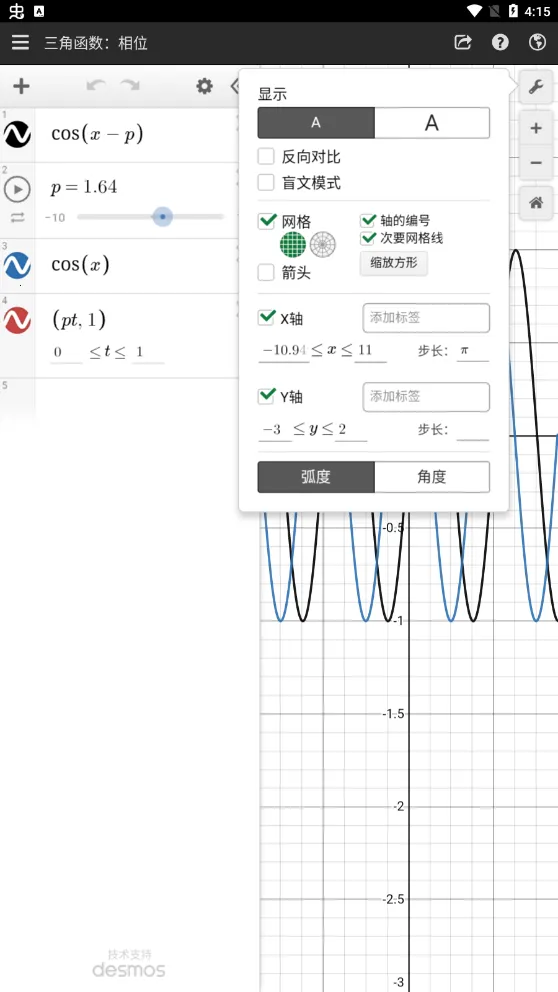Viewport: 558px width, 992px height.
Task: Redo the last action
Action: (130, 86)
